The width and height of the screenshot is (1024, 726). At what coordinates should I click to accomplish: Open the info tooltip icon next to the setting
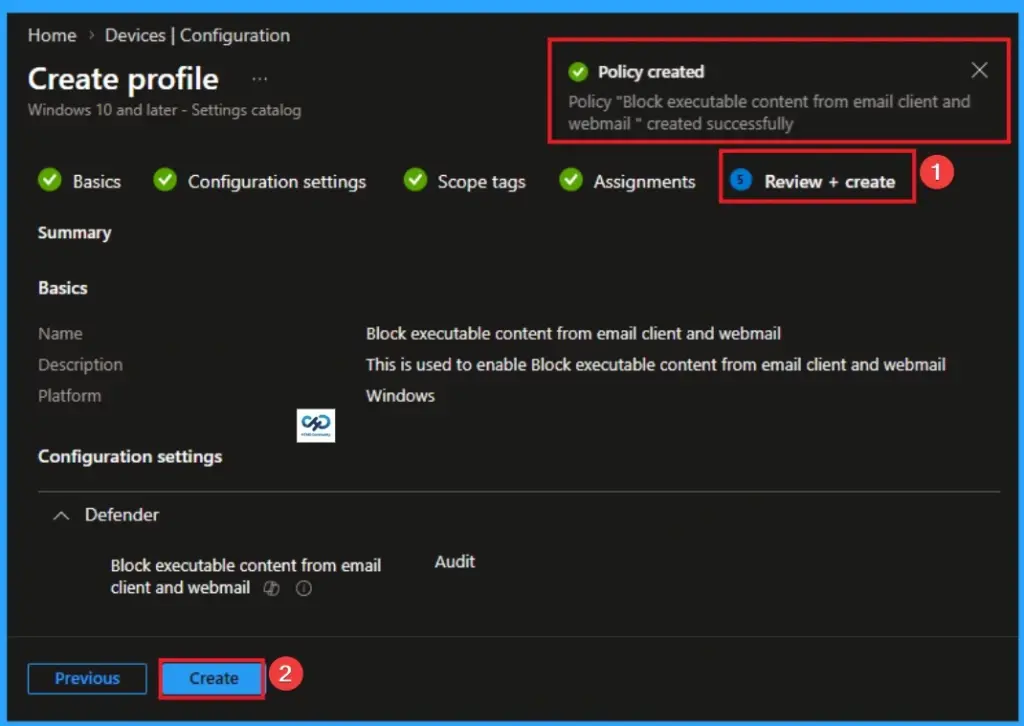point(302,589)
